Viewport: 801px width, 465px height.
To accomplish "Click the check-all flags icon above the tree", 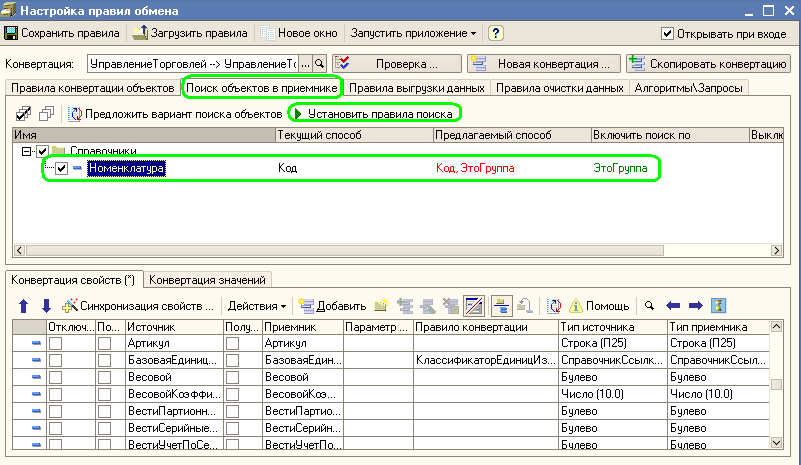I will pyautogui.click(x=23, y=113).
